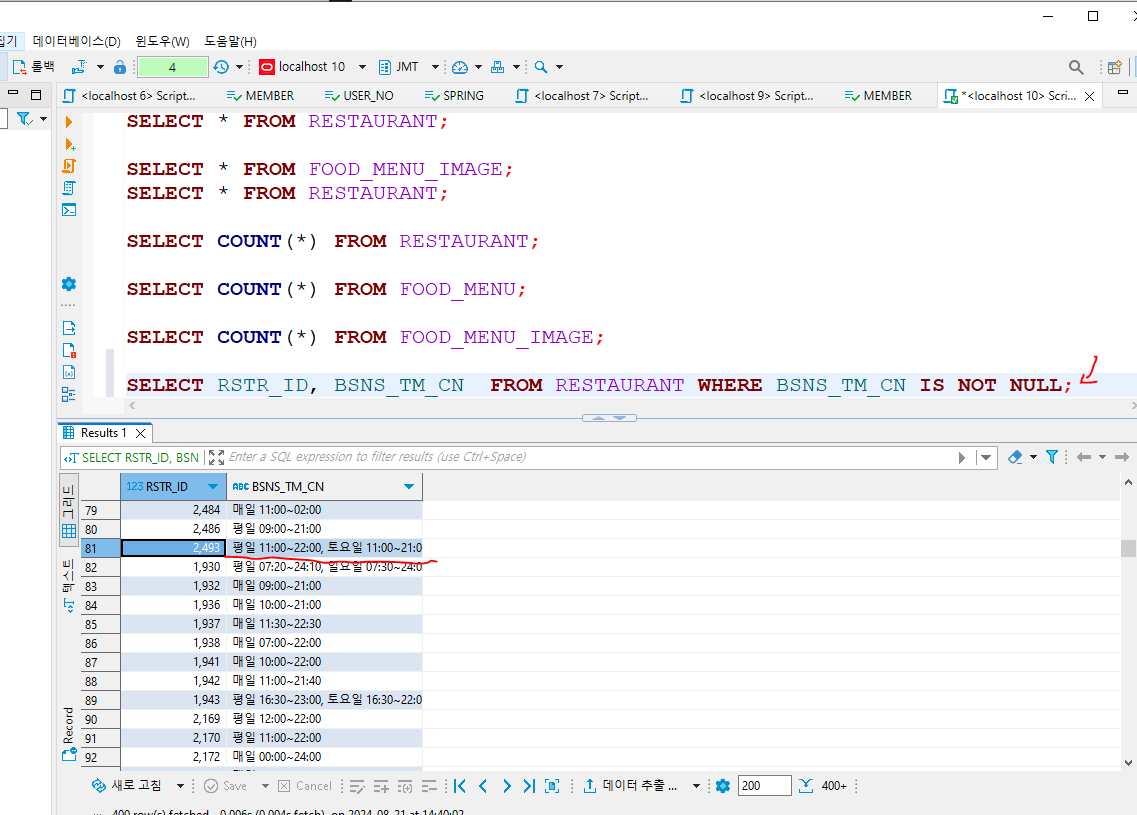This screenshot has height=815, width=1137.
Task: Open the 윈도우(W) menu
Action: click(x=162, y=41)
